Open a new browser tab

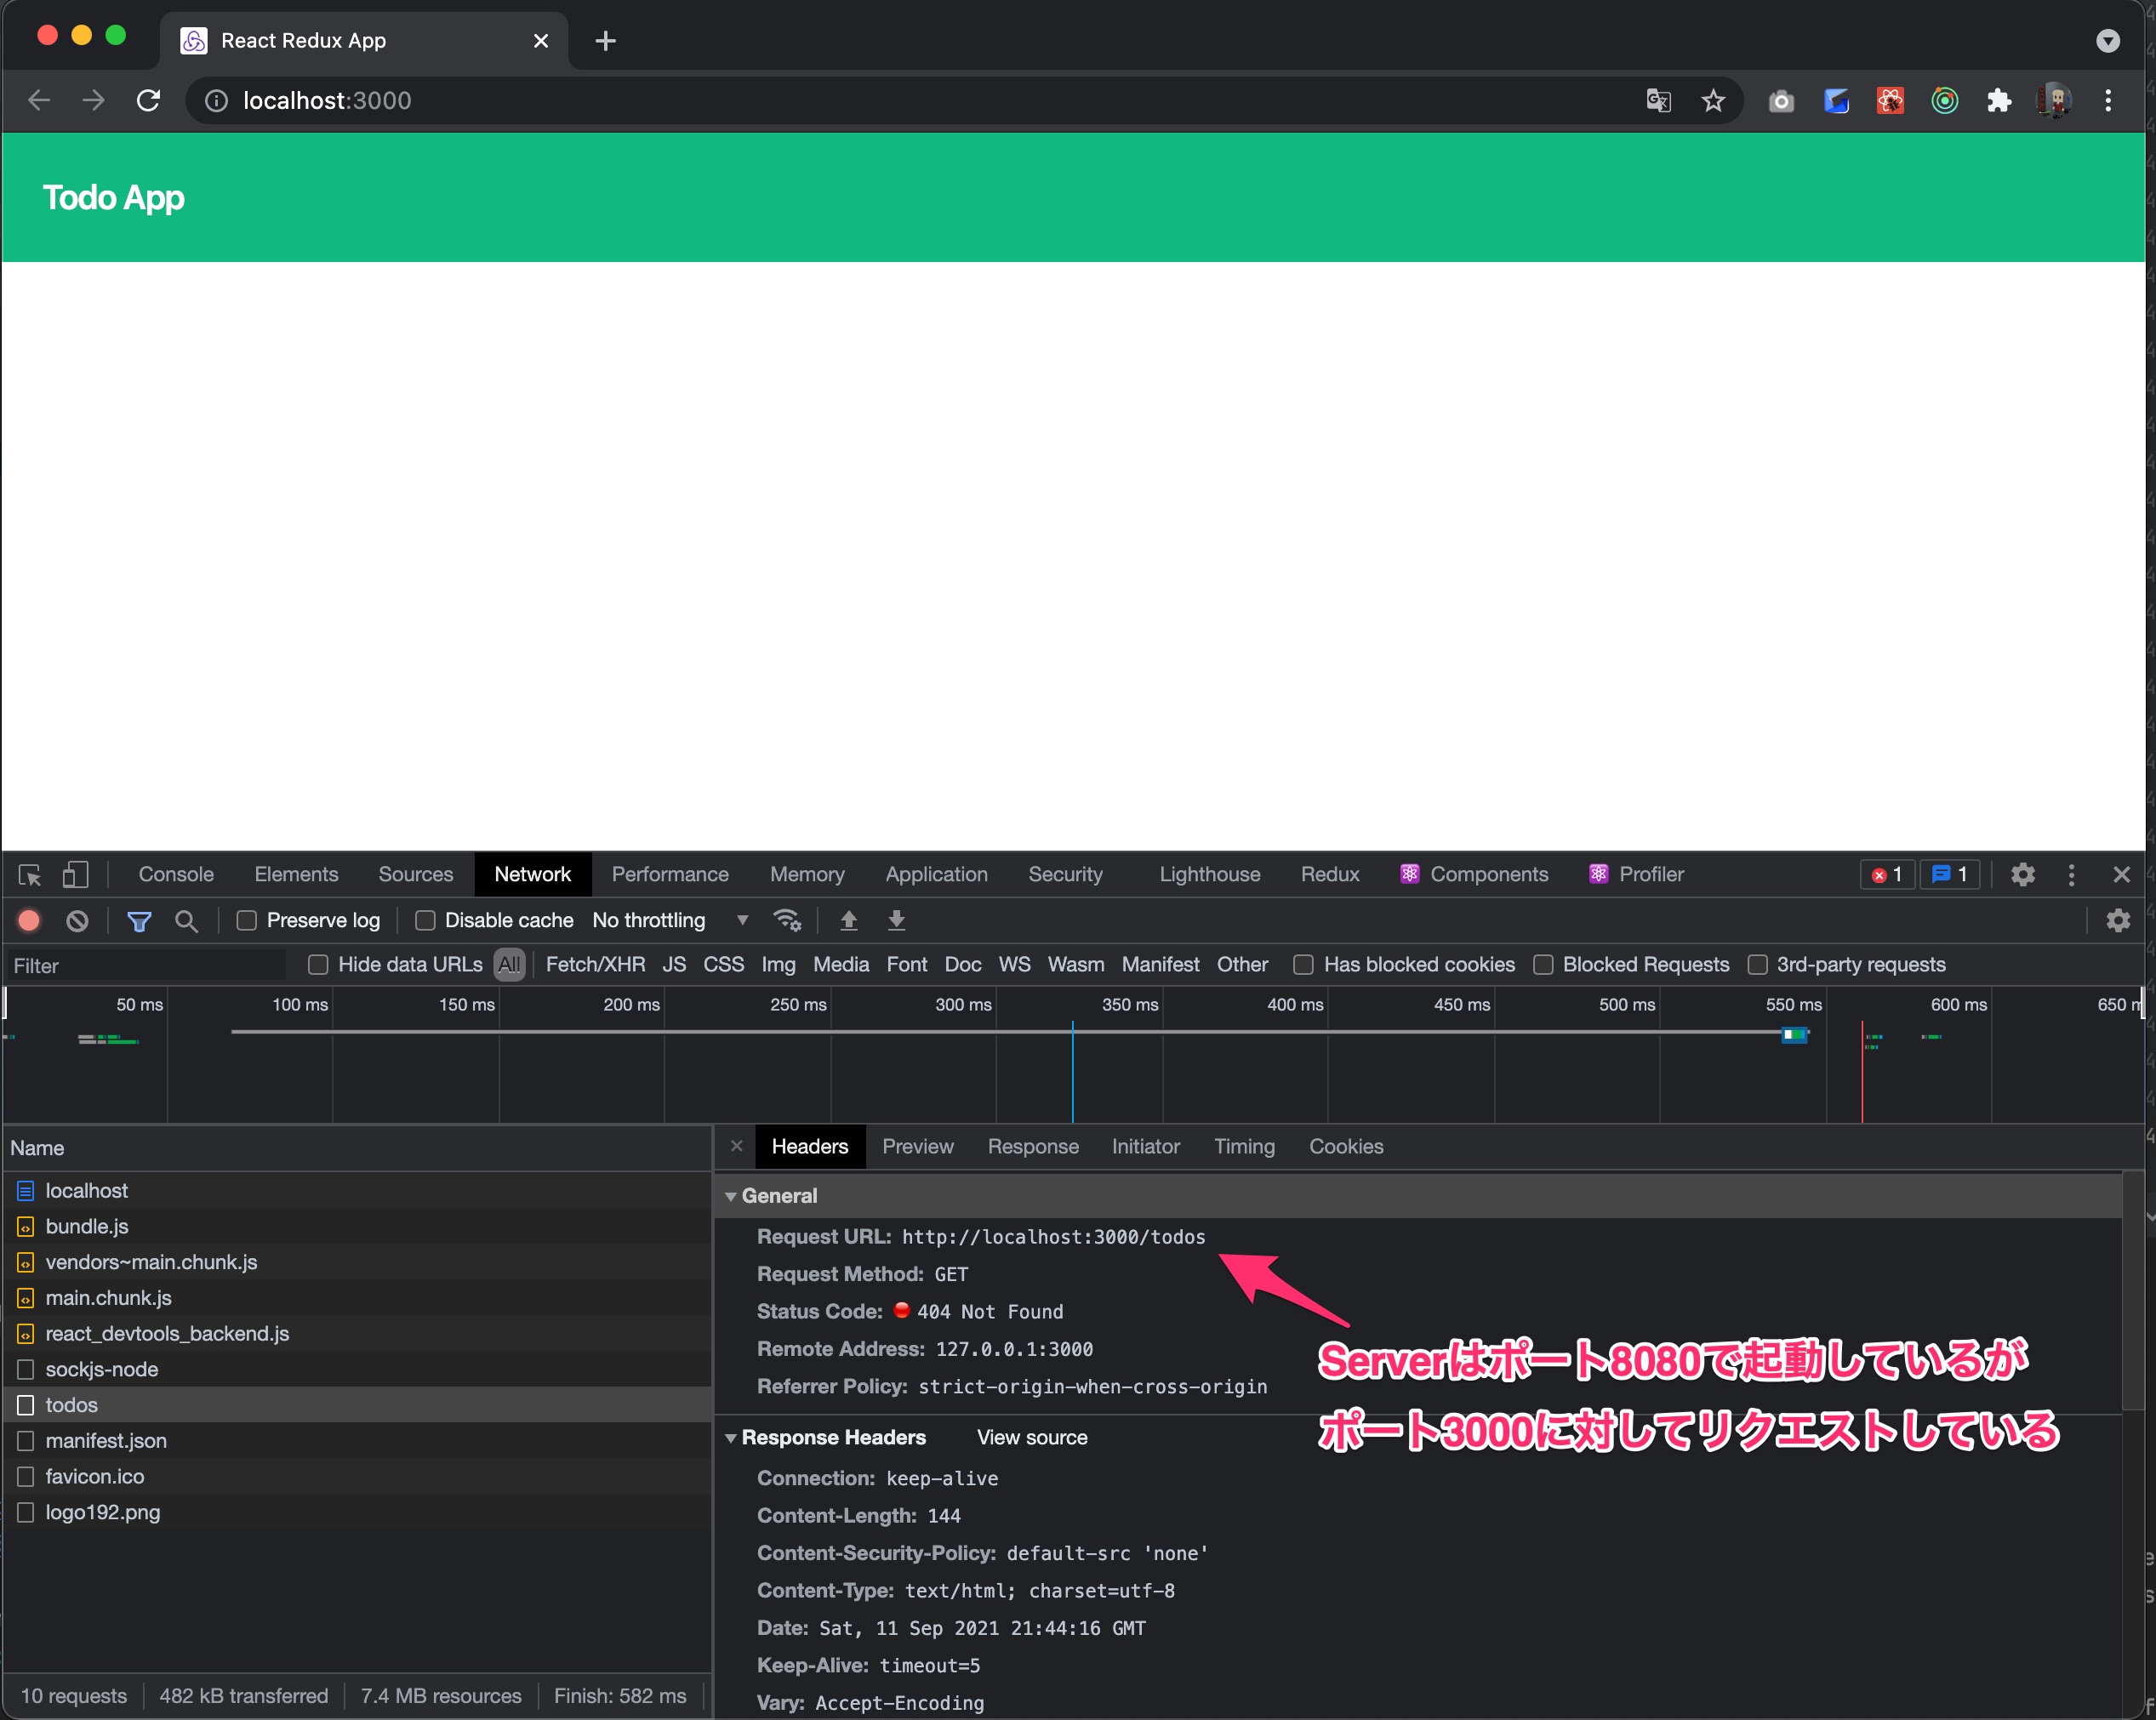[605, 40]
